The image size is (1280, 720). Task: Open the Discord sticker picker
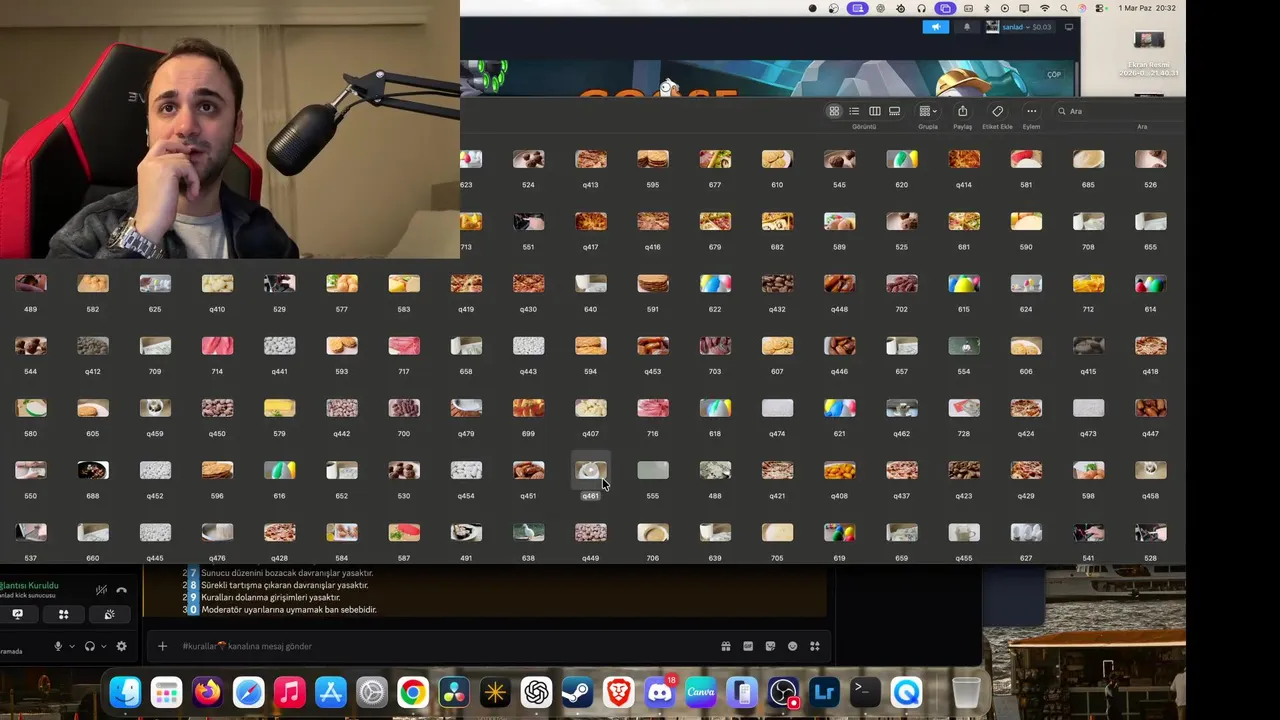[x=770, y=646]
